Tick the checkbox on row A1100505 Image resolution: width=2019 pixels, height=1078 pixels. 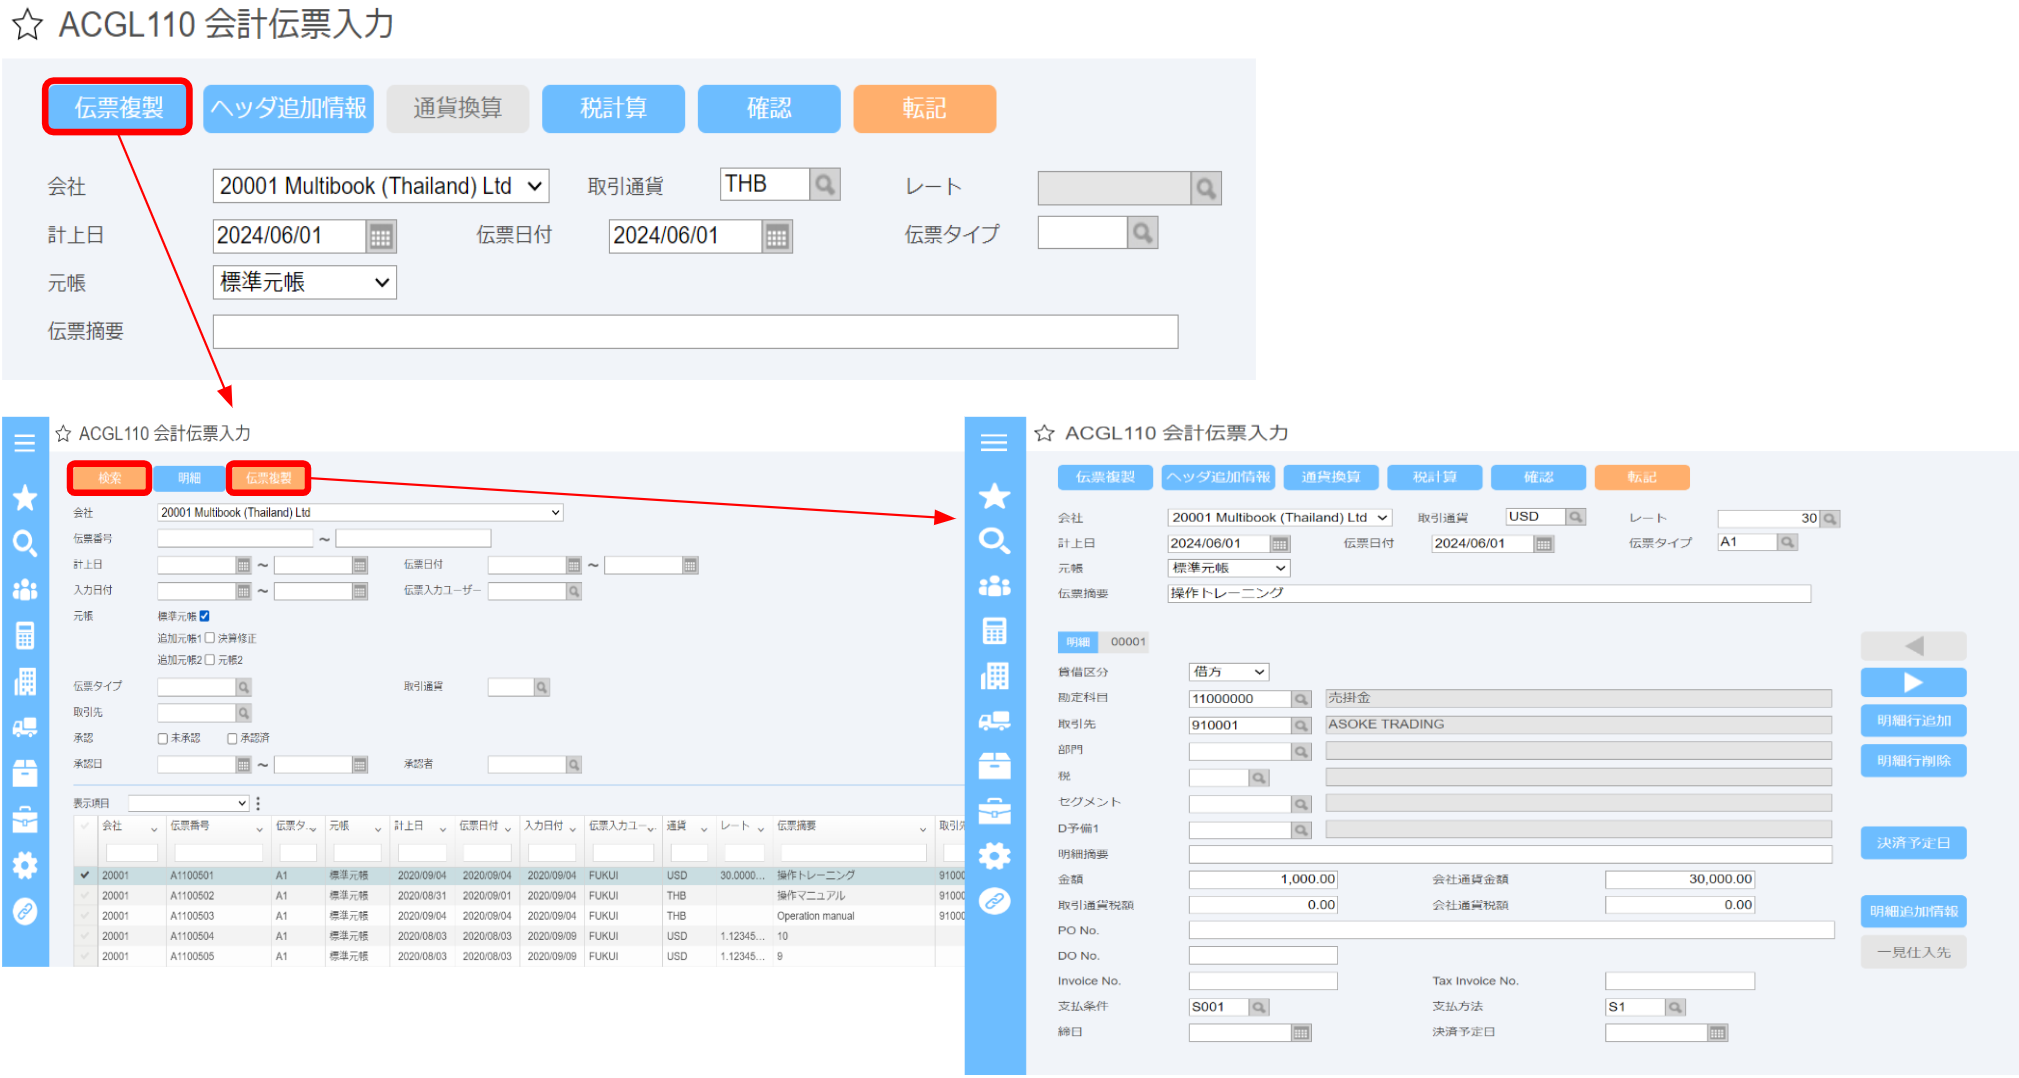coord(85,957)
